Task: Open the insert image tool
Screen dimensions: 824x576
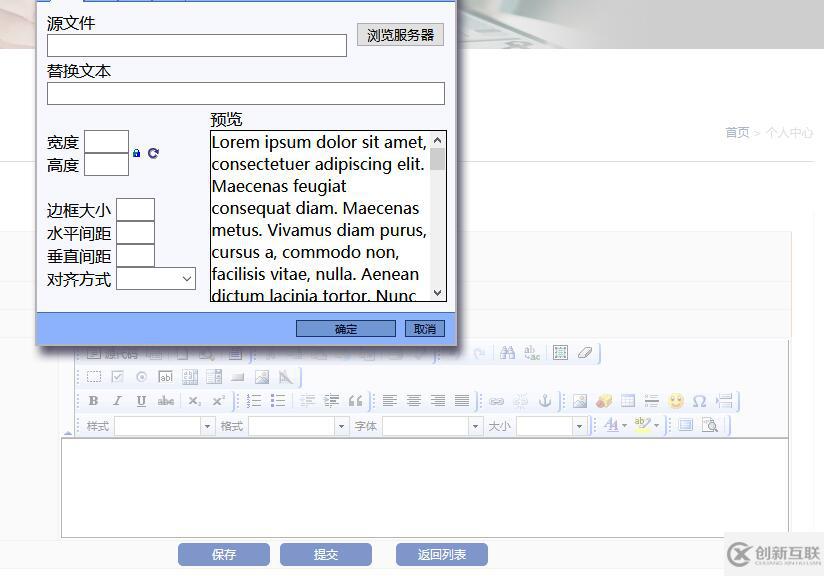Action: (580, 401)
